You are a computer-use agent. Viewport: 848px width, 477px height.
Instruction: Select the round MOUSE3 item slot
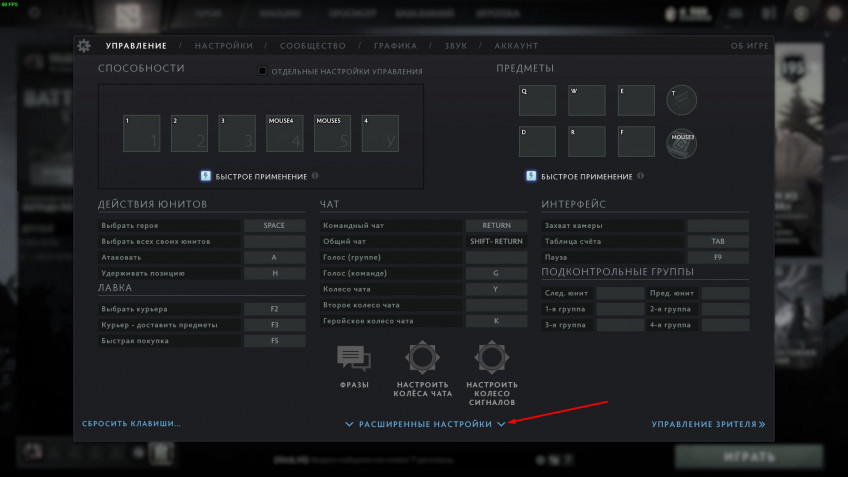tap(681, 143)
